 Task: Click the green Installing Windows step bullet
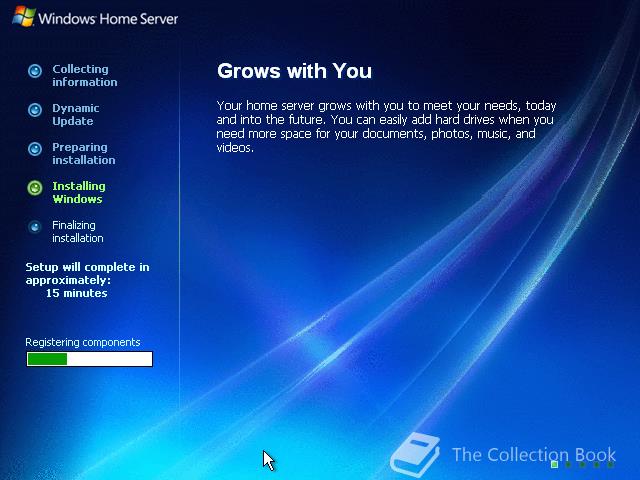tap(35, 188)
